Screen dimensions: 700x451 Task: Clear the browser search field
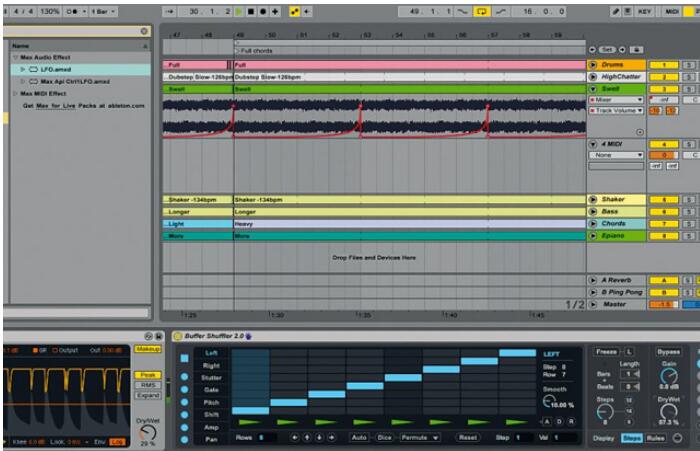click(144, 31)
